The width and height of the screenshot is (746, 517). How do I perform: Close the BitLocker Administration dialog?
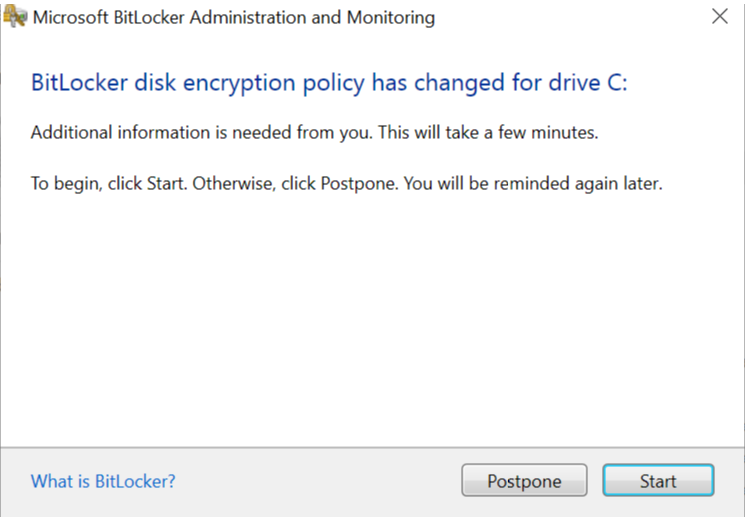[718, 17]
